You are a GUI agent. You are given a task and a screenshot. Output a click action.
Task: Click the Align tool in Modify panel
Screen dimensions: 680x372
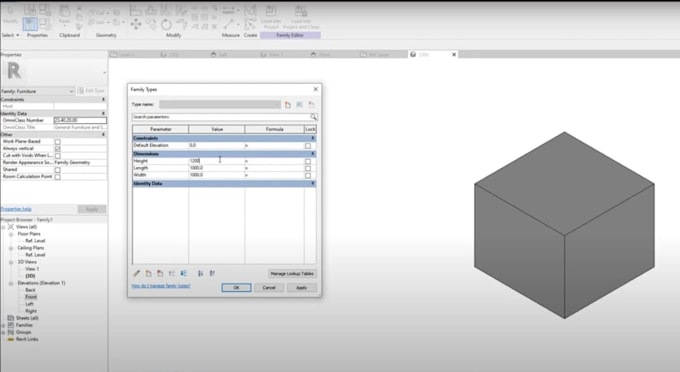tap(136, 10)
